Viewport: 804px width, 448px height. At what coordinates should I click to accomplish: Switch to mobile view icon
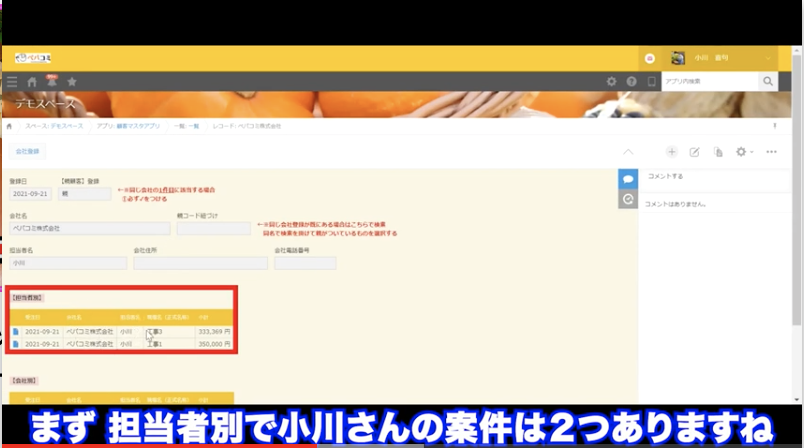(651, 82)
